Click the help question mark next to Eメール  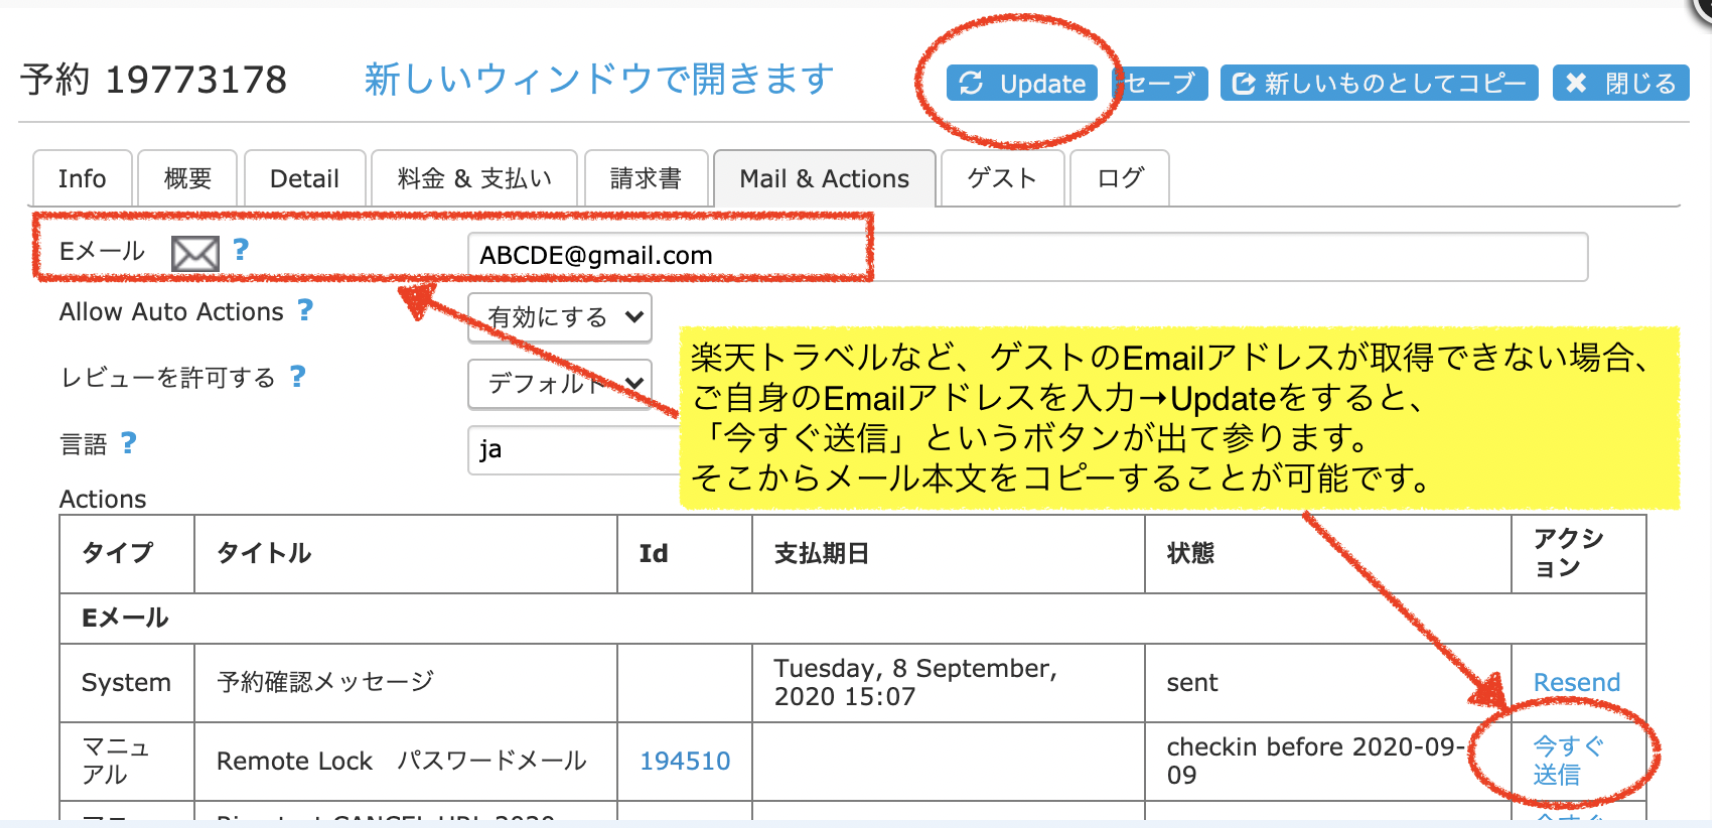point(241,250)
